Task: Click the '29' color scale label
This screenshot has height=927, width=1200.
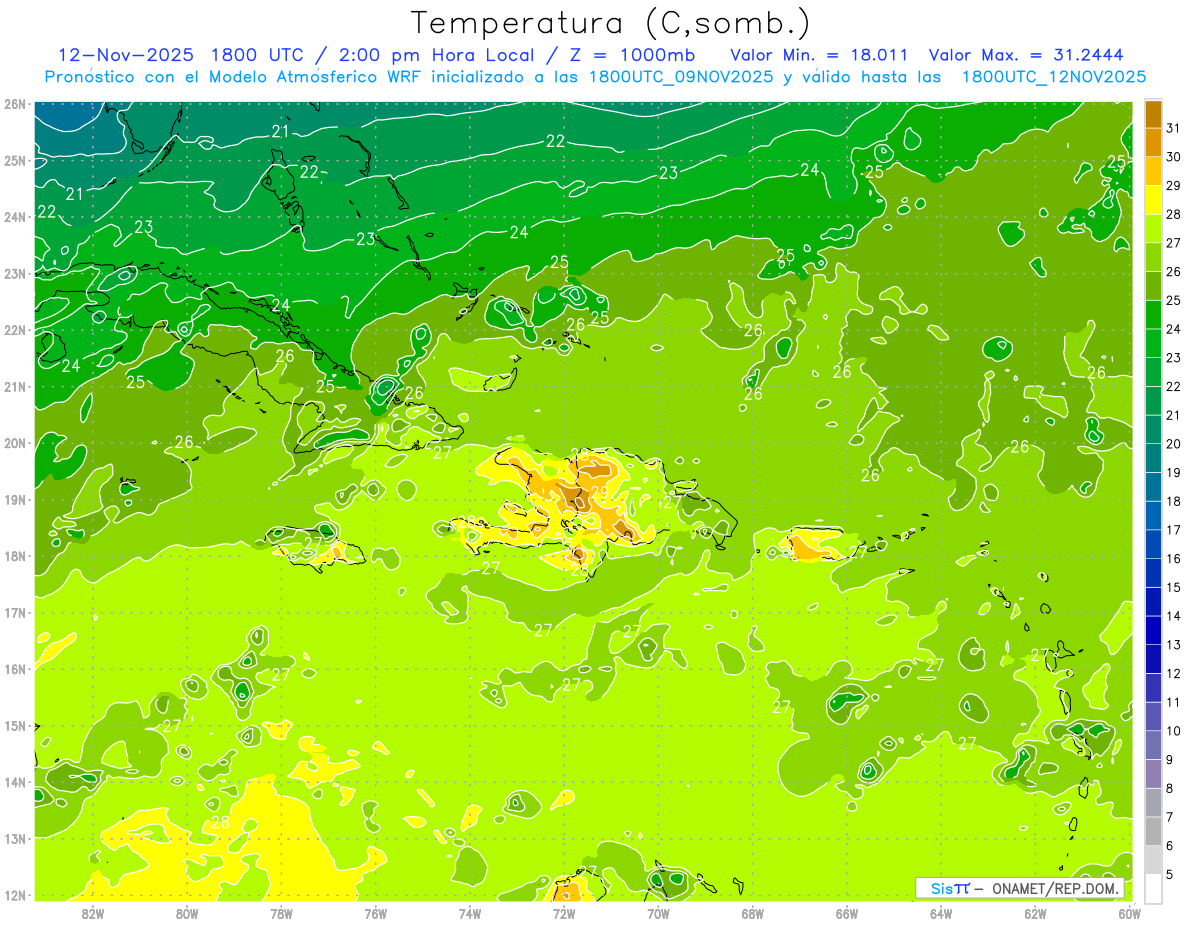Action: 1173,185
